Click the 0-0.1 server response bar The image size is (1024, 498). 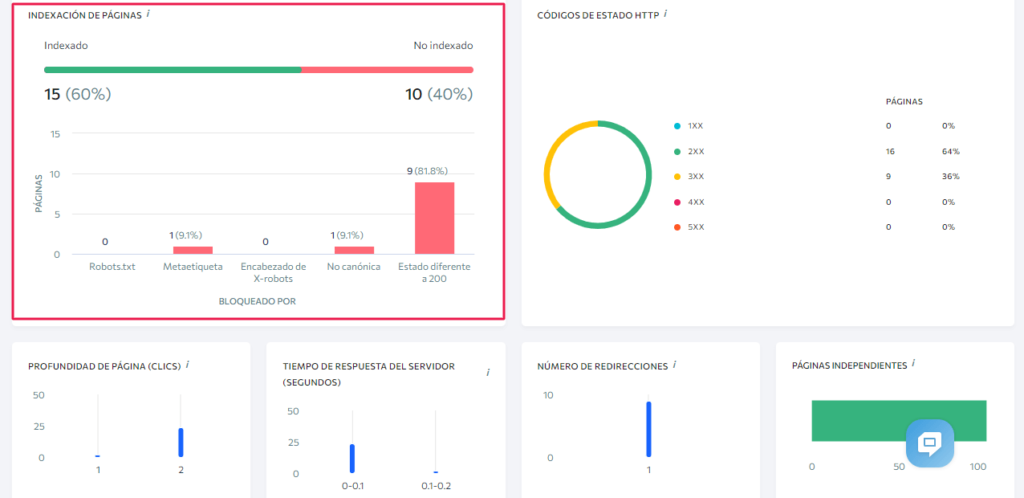coord(352,458)
